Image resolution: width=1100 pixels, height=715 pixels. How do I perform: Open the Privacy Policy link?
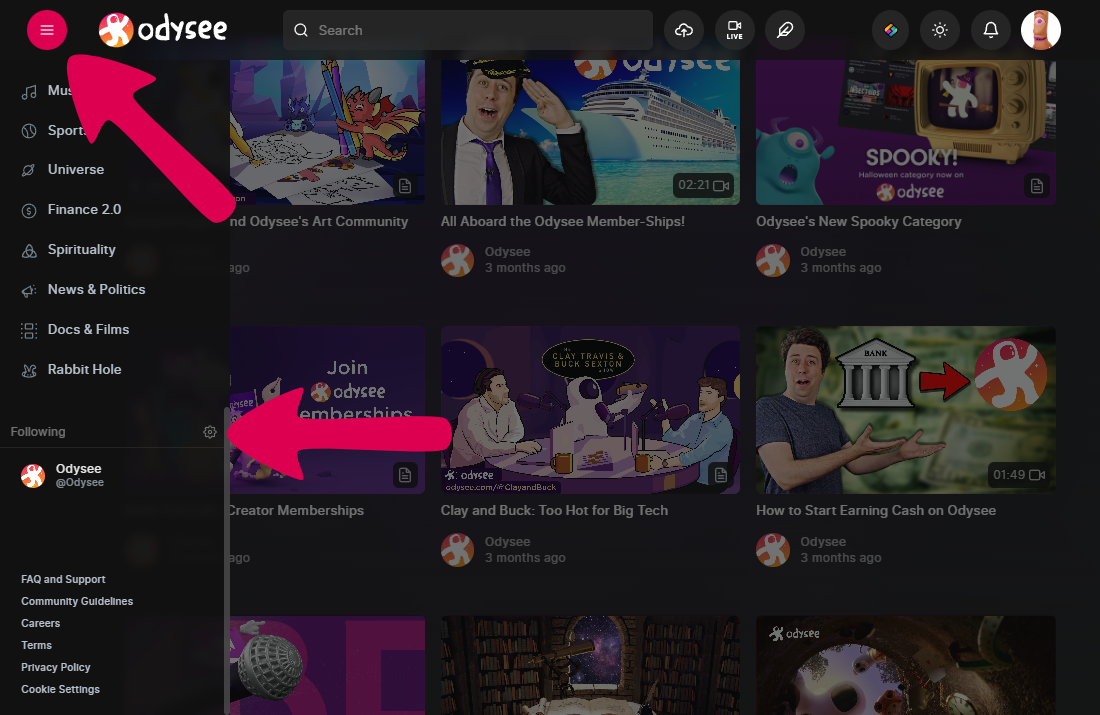pos(55,667)
